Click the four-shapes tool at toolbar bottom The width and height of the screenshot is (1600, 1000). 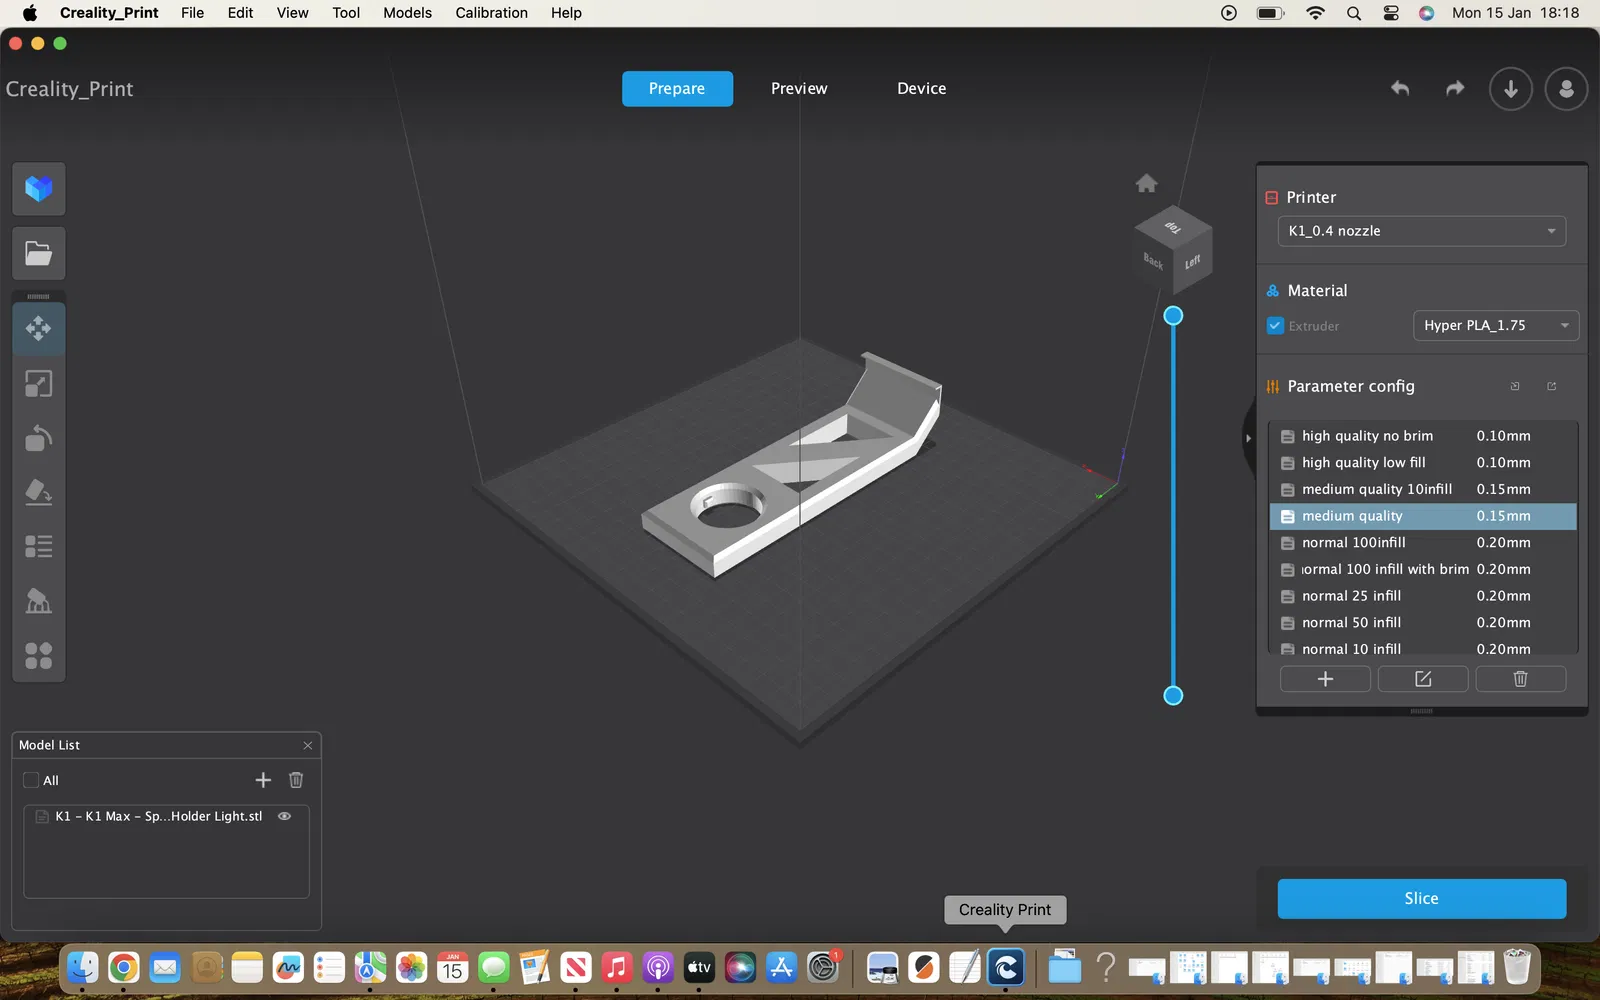click(x=39, y=655)
